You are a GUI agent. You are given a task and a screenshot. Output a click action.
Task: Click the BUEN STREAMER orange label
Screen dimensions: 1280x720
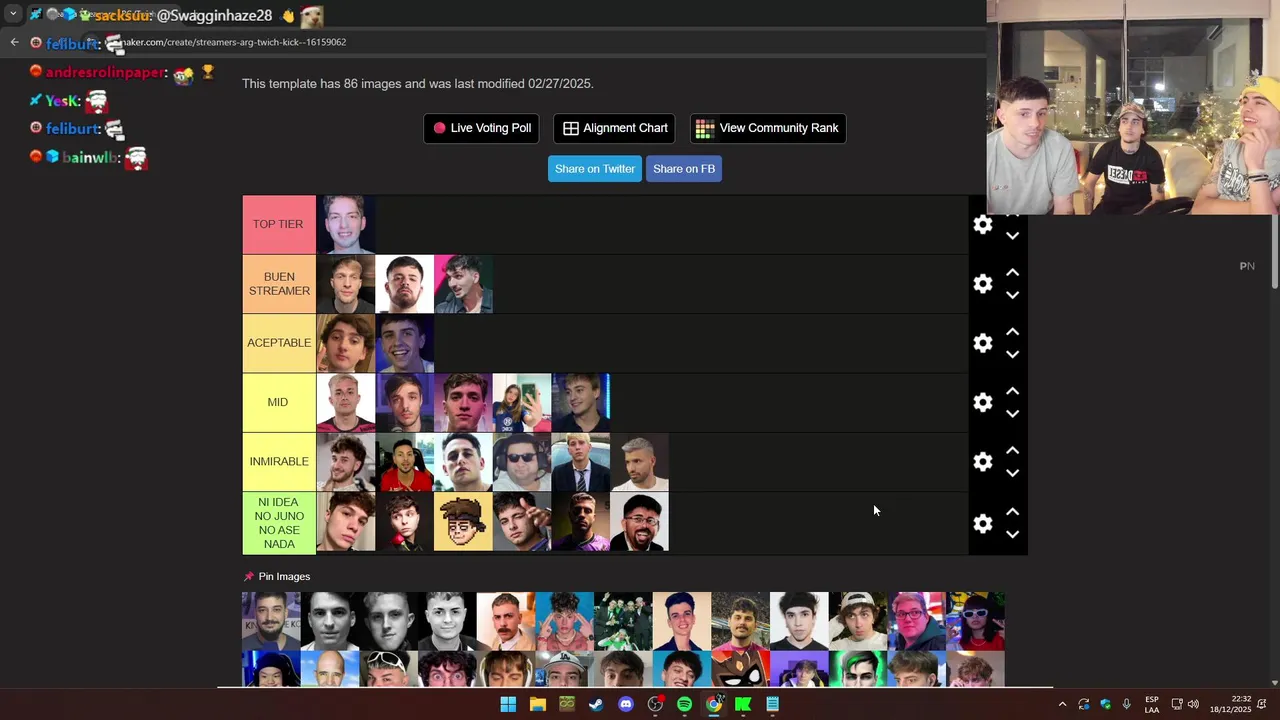tap(279, 284)
